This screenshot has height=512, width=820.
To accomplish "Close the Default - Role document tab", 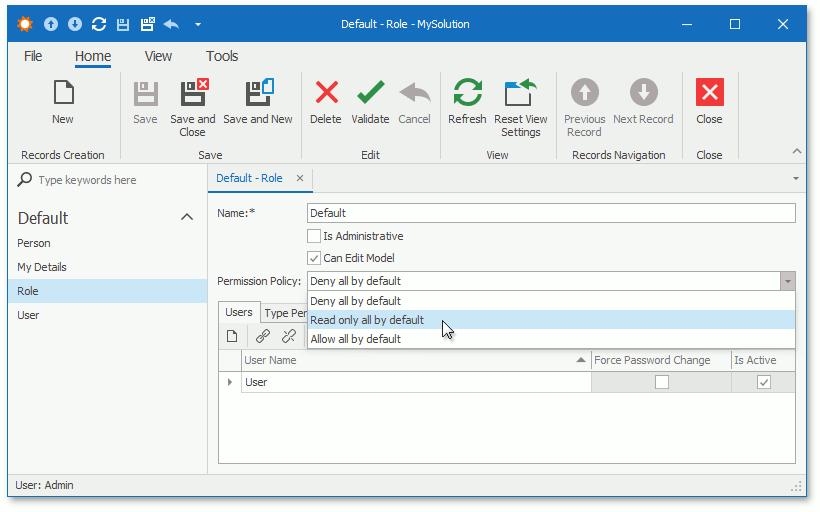I will pos(300,178).
